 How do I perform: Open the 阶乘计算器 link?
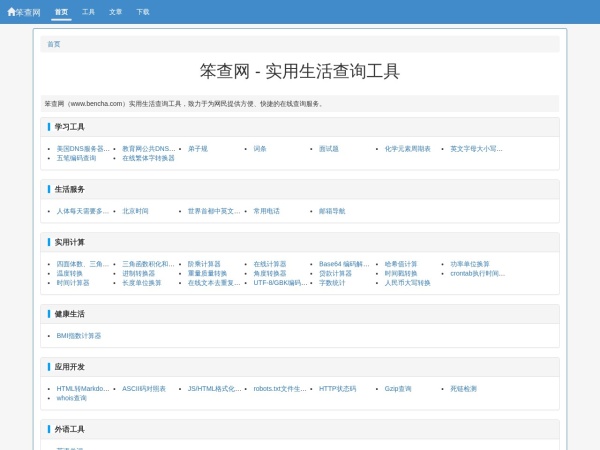204,264
